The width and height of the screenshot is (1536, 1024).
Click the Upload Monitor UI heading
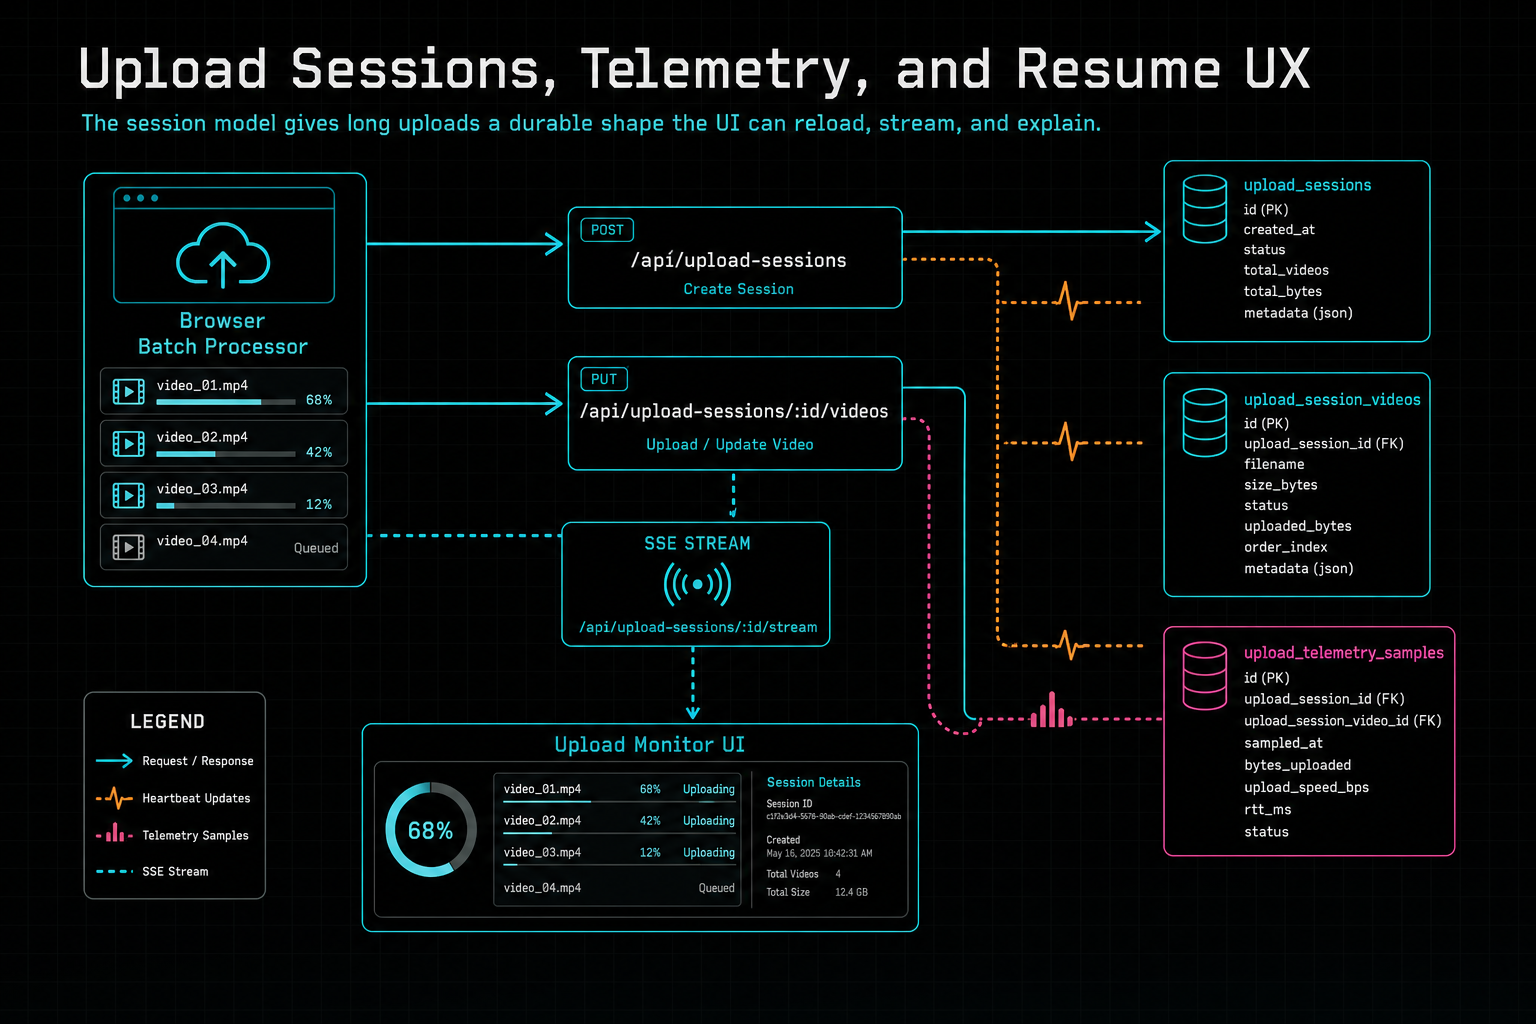point(649,744)
